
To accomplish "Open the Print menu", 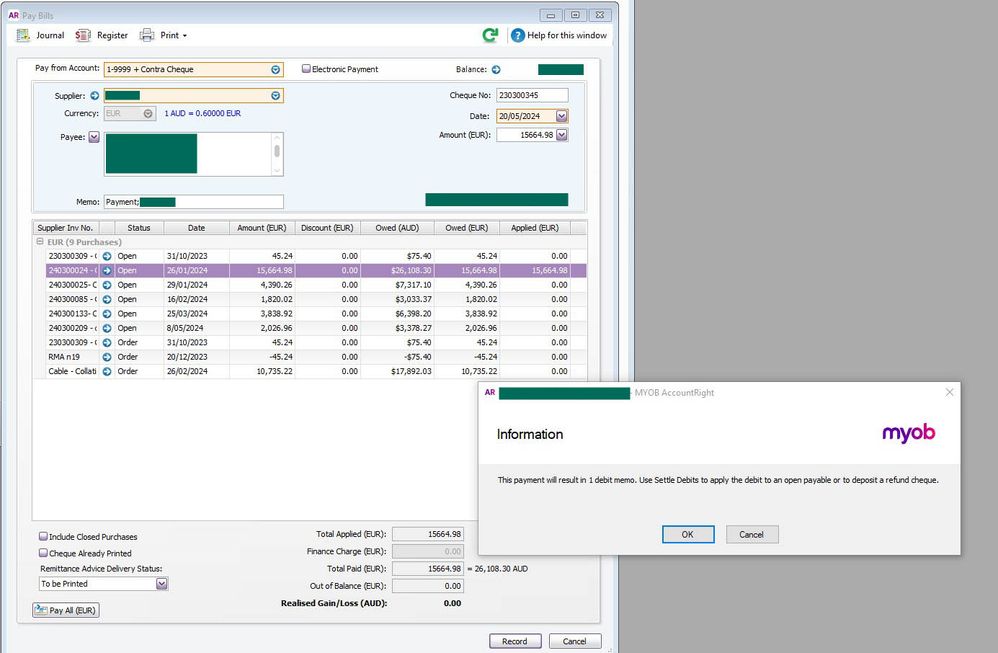I will coord(170,35).
